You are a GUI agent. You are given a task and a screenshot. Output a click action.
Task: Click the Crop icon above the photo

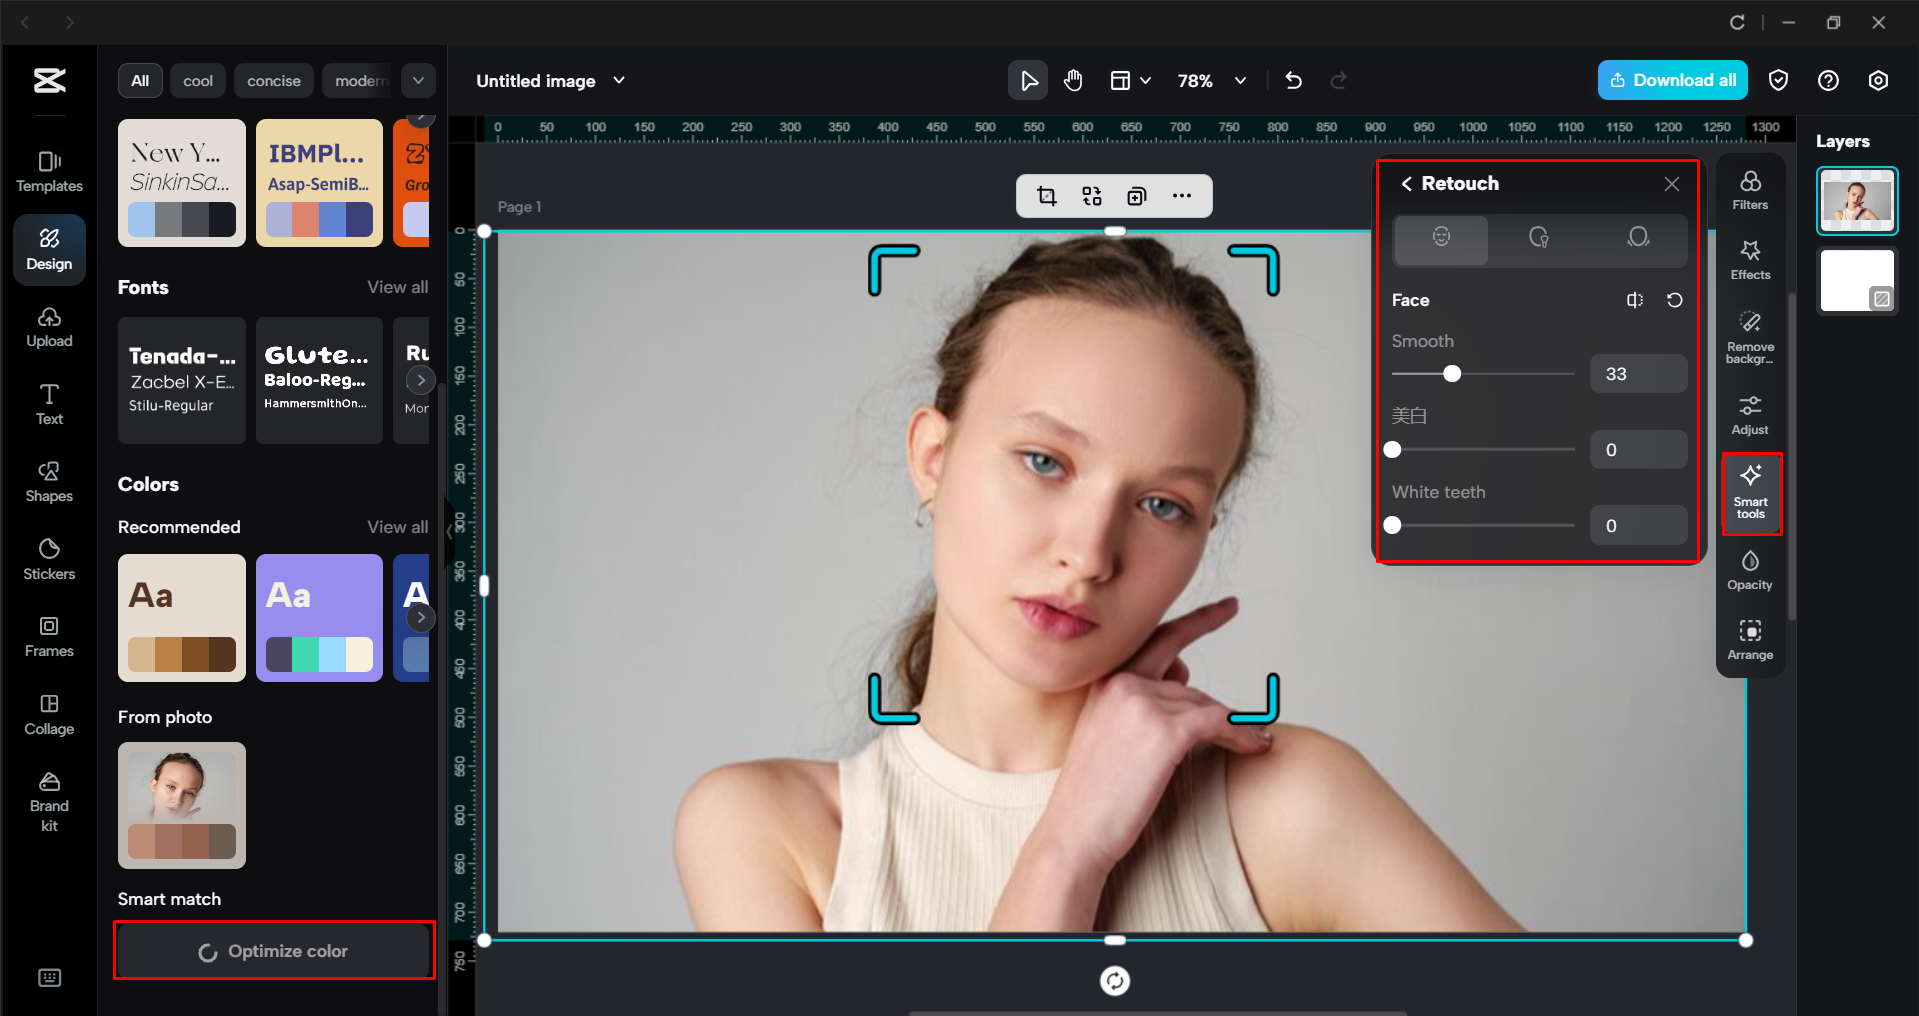coord(1046,196)
